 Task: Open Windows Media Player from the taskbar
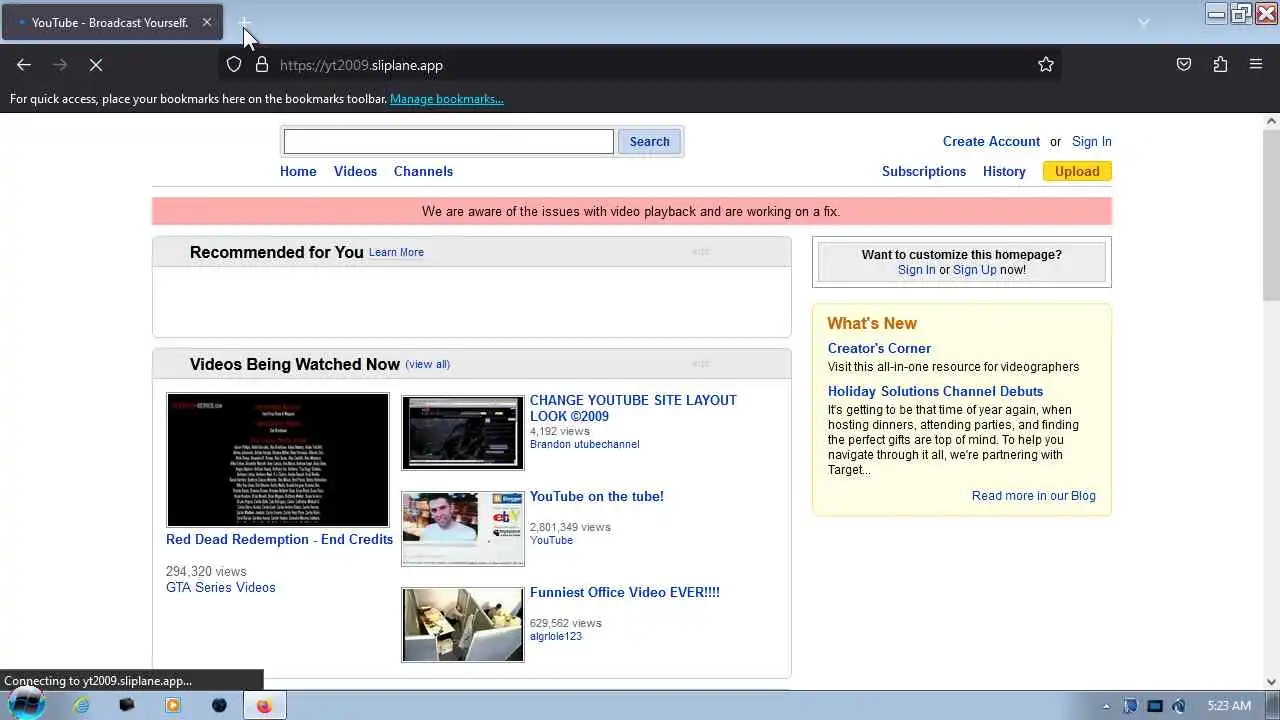tap(173, 705)
